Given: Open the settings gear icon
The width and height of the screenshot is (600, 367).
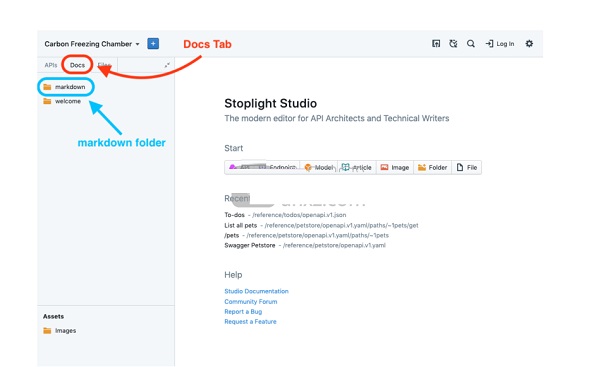Looking at the screenshot, I should click(529, 44).
